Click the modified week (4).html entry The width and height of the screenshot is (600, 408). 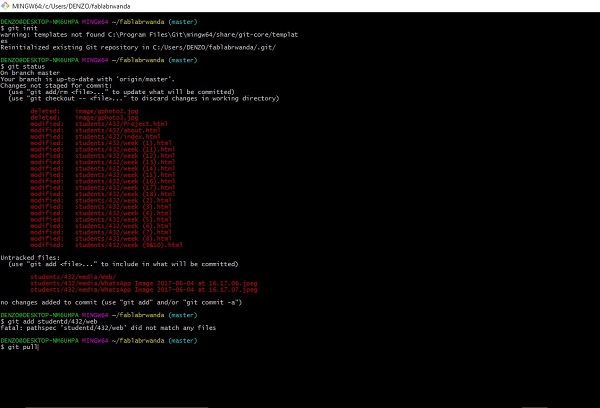101,213
